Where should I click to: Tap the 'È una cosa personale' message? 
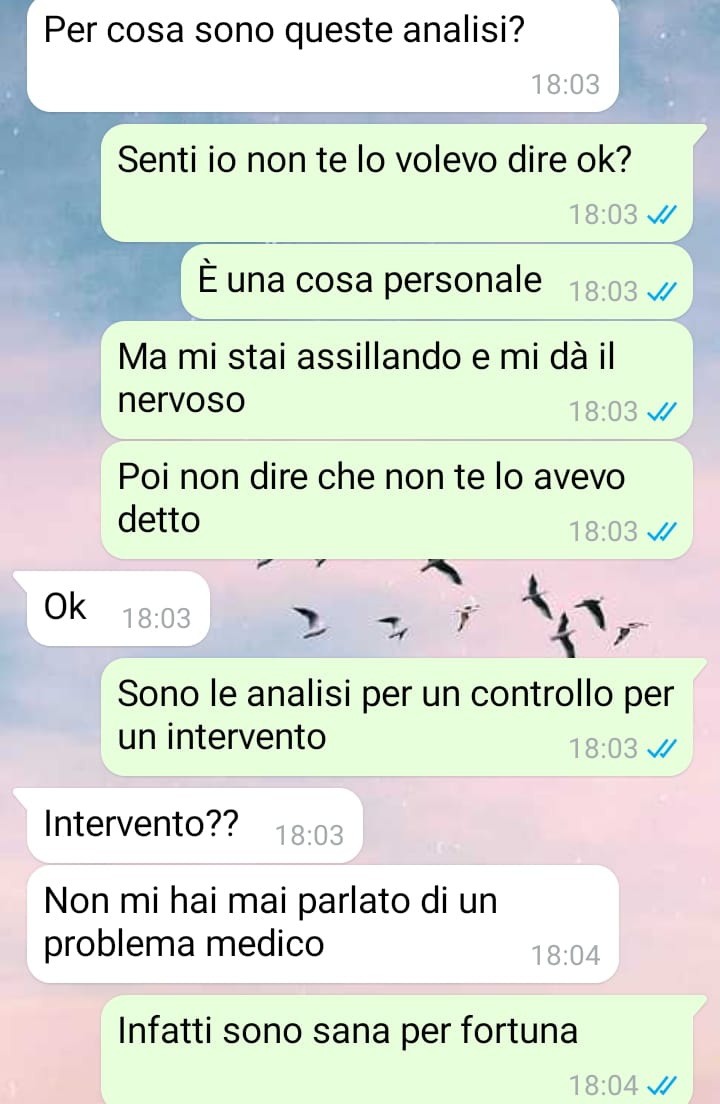[436, 282]
